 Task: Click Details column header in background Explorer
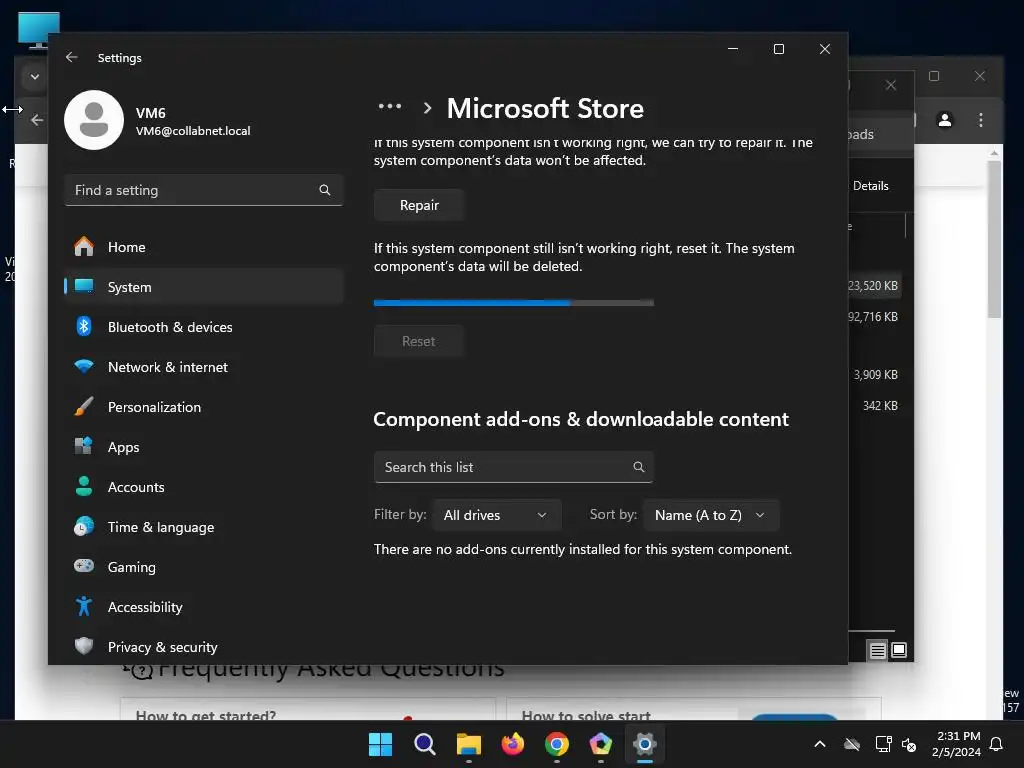pos(871,186)
